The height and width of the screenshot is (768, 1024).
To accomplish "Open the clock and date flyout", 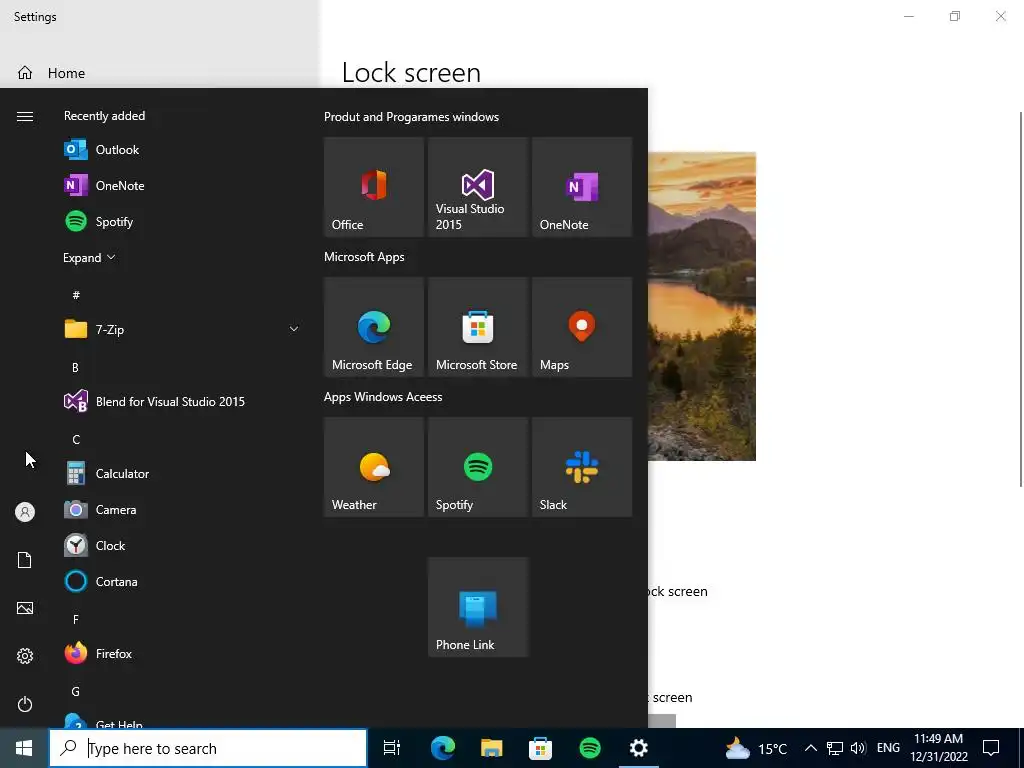I will [938, 748].
